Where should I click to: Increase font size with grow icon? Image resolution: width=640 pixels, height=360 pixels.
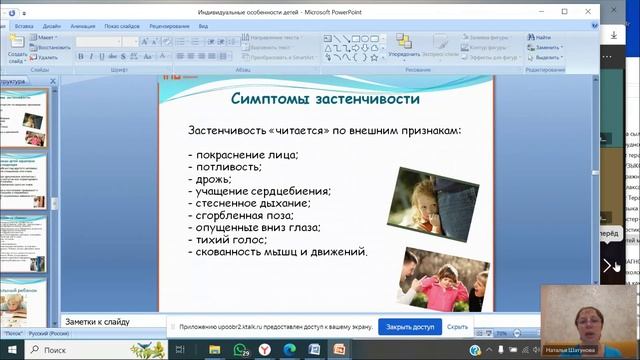click(x=144, y=42)
